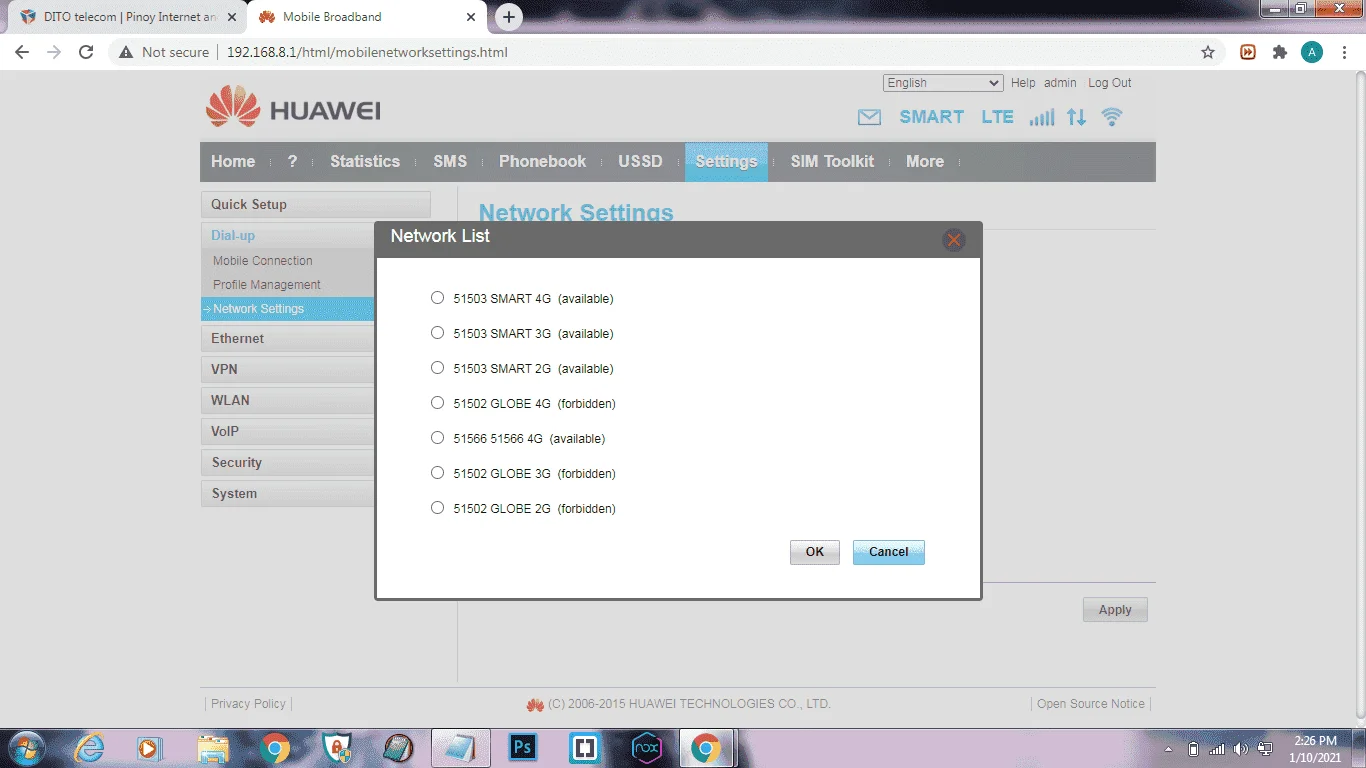Go back in browser history

[22, 52]
